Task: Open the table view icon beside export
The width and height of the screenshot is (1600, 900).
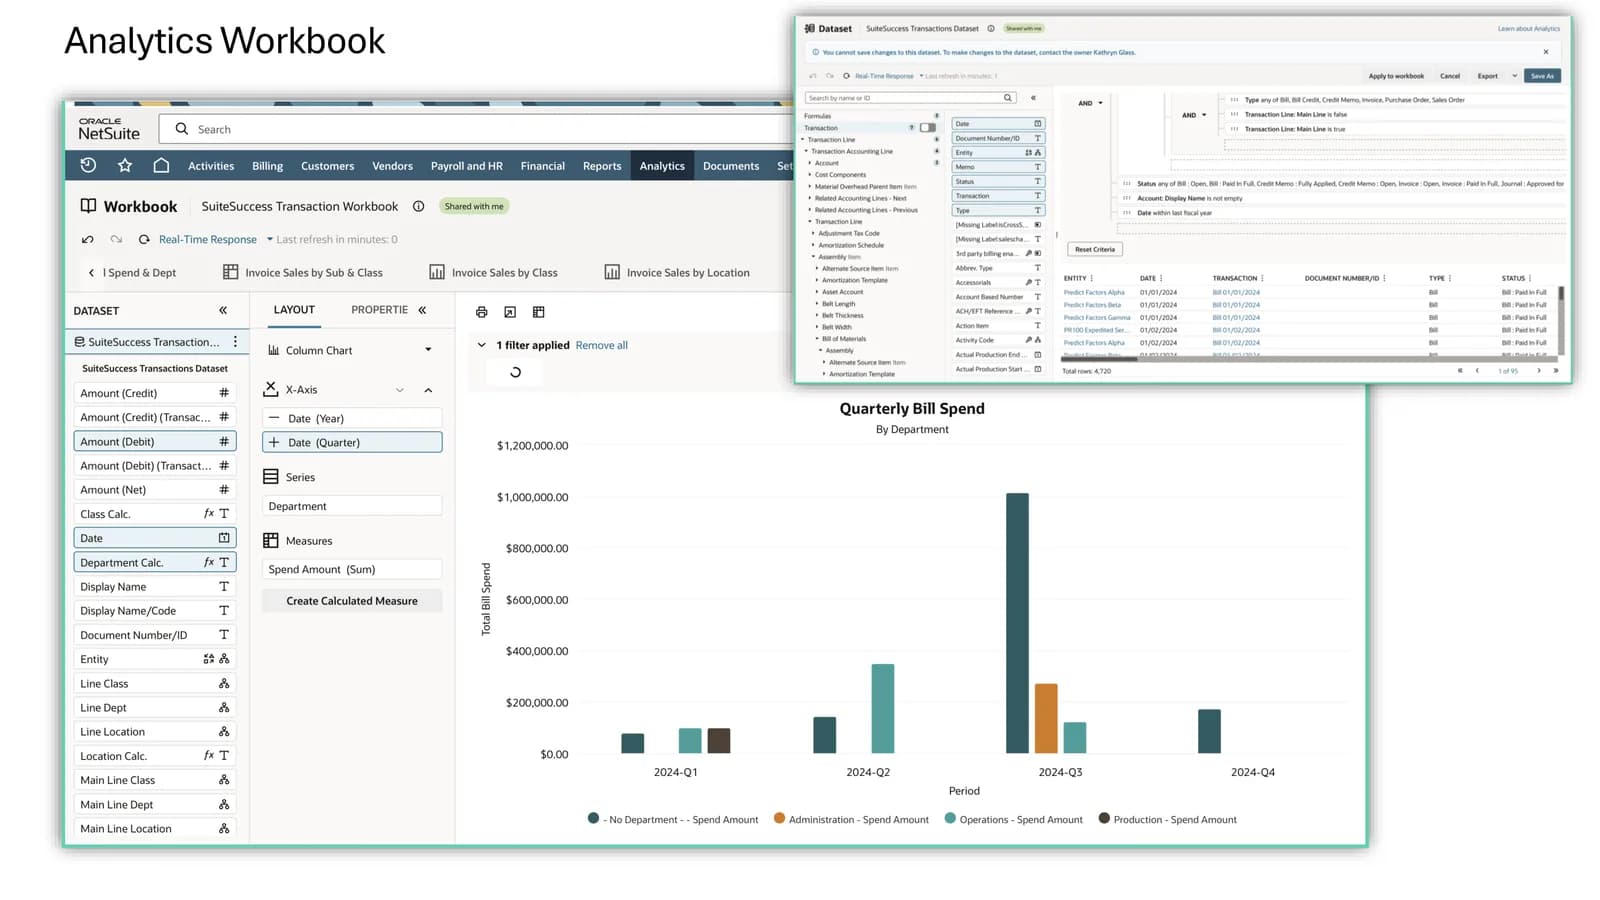Action: [x=538, y=312]
